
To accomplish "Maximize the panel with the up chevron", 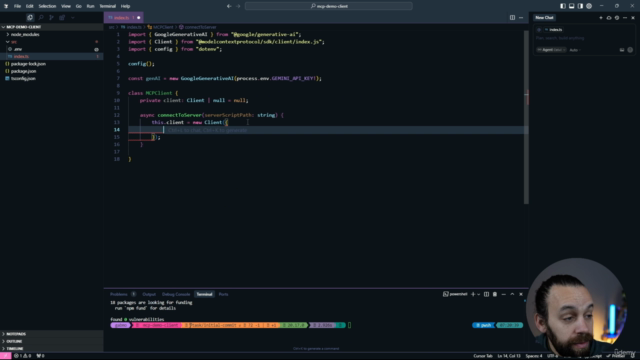I will pos(512,294).
